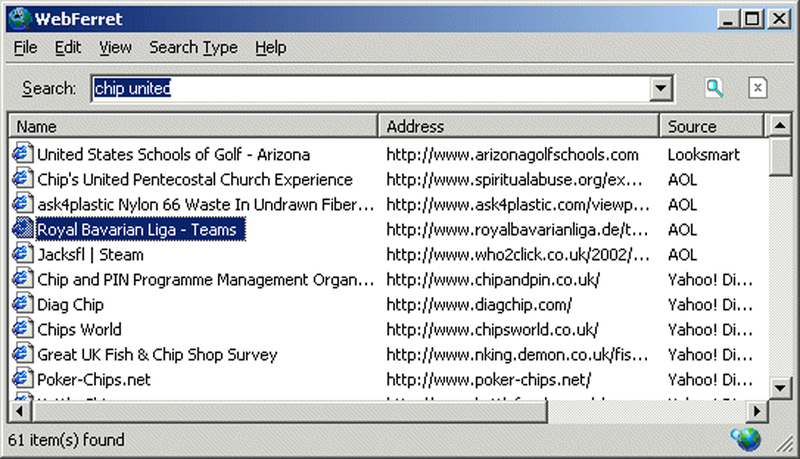Screen dimensions: 800x459
Task: Select the Diag Chip result
Action: [70, 304]
